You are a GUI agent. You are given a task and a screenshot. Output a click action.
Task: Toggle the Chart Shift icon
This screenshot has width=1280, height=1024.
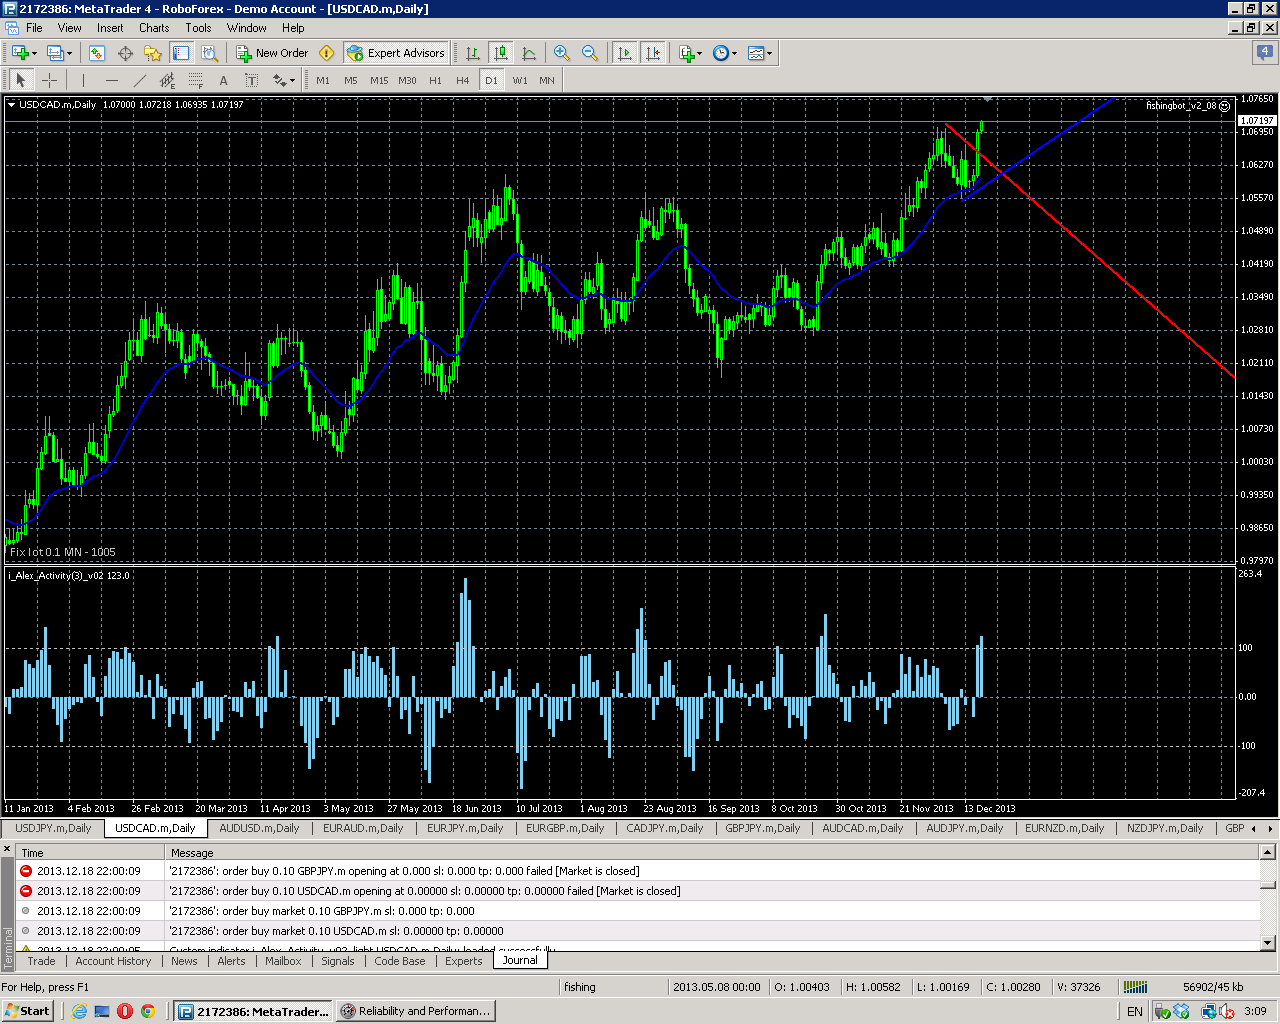click(x=653, y=53)
